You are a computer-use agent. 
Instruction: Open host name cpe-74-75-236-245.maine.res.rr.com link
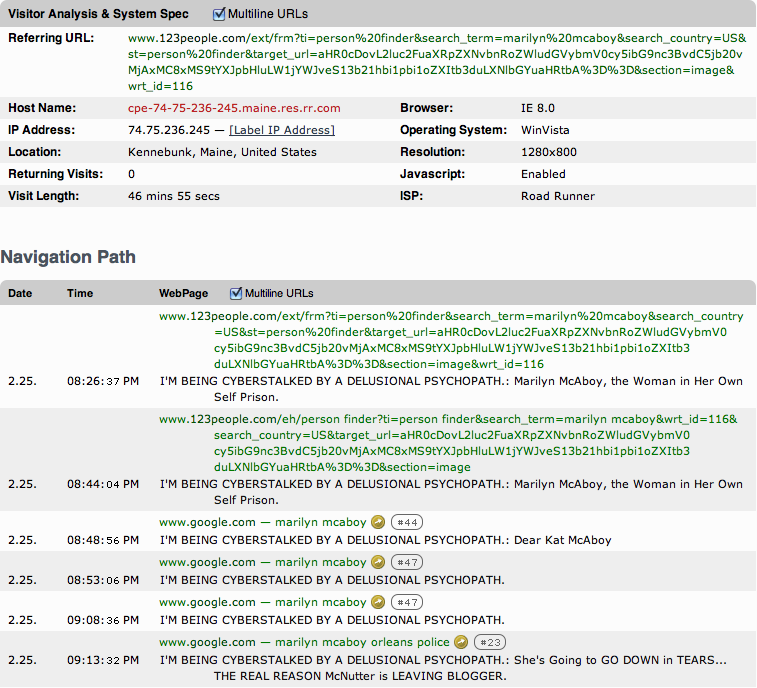click(234, 108)
